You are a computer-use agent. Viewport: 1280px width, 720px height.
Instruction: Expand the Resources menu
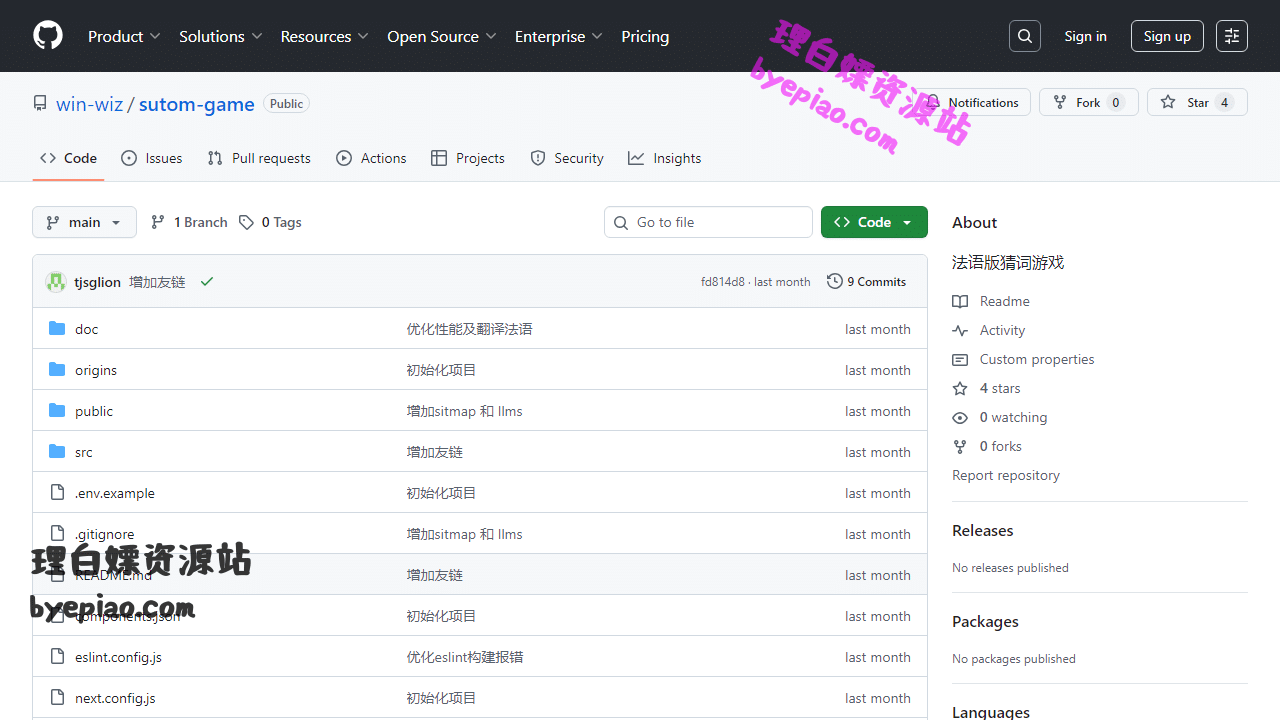point(325,36)
